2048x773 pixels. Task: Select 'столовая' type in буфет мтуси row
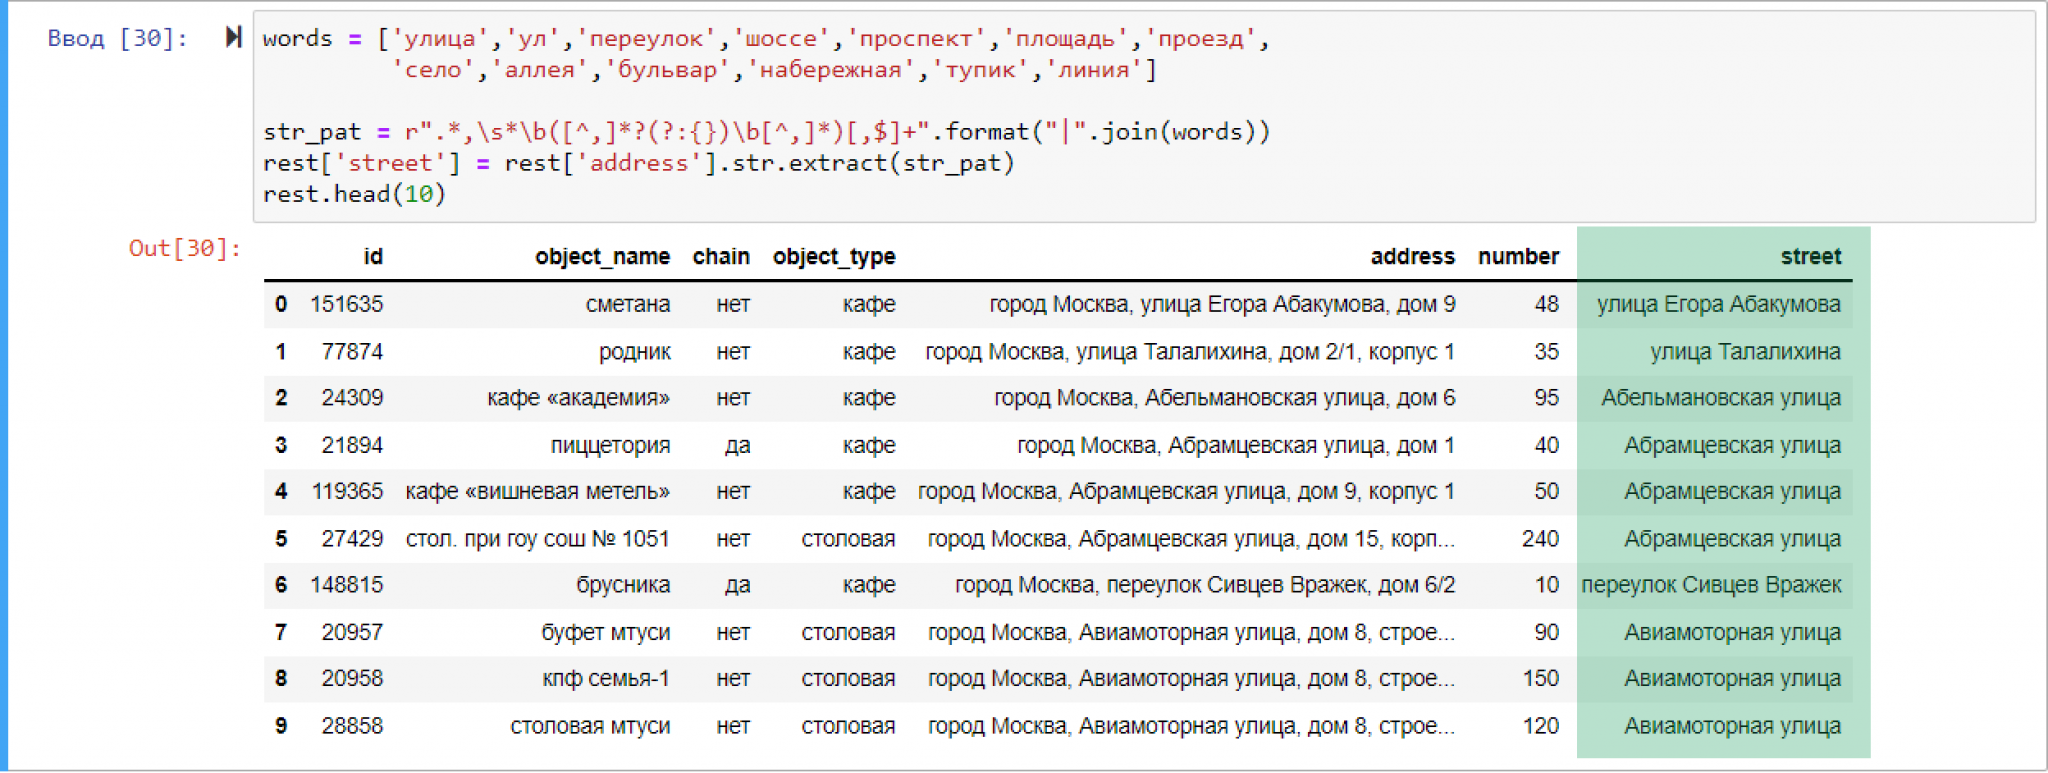tap(848, 632)
